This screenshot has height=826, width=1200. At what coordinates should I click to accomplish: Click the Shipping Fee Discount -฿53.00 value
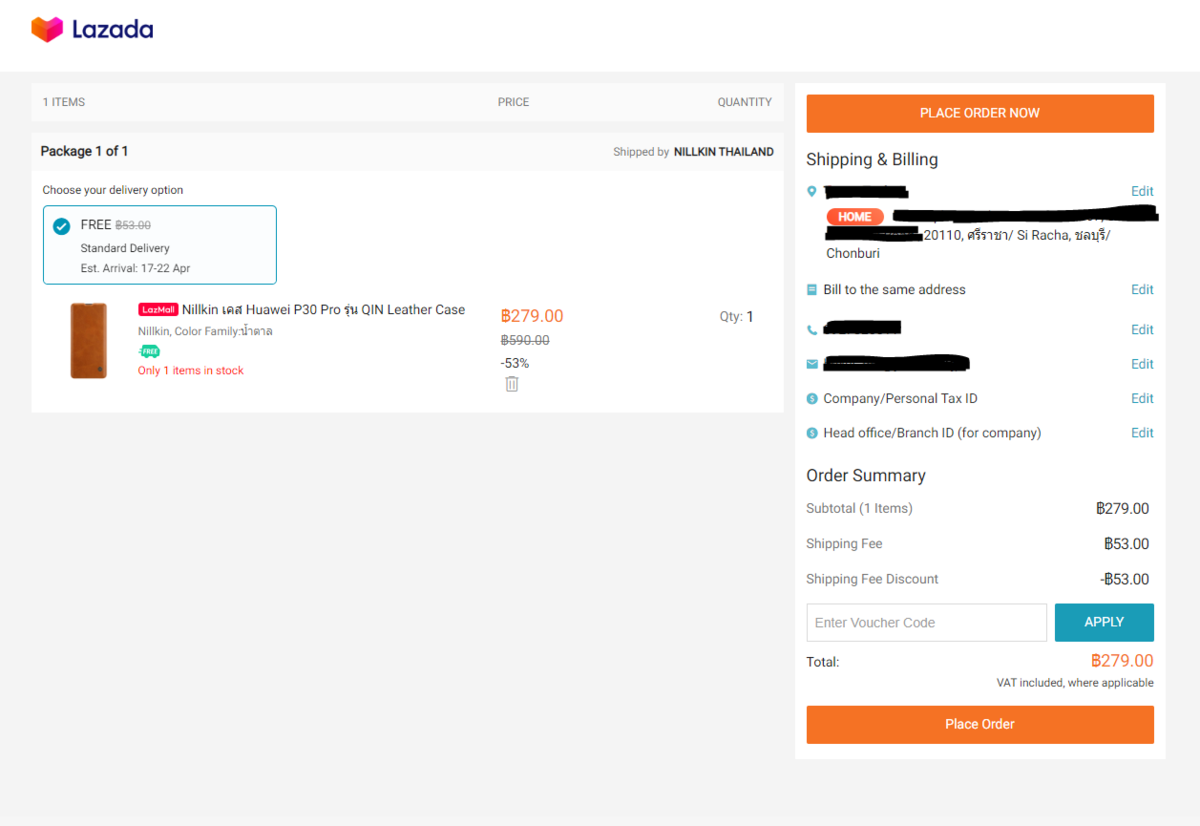pos(1125,579)
